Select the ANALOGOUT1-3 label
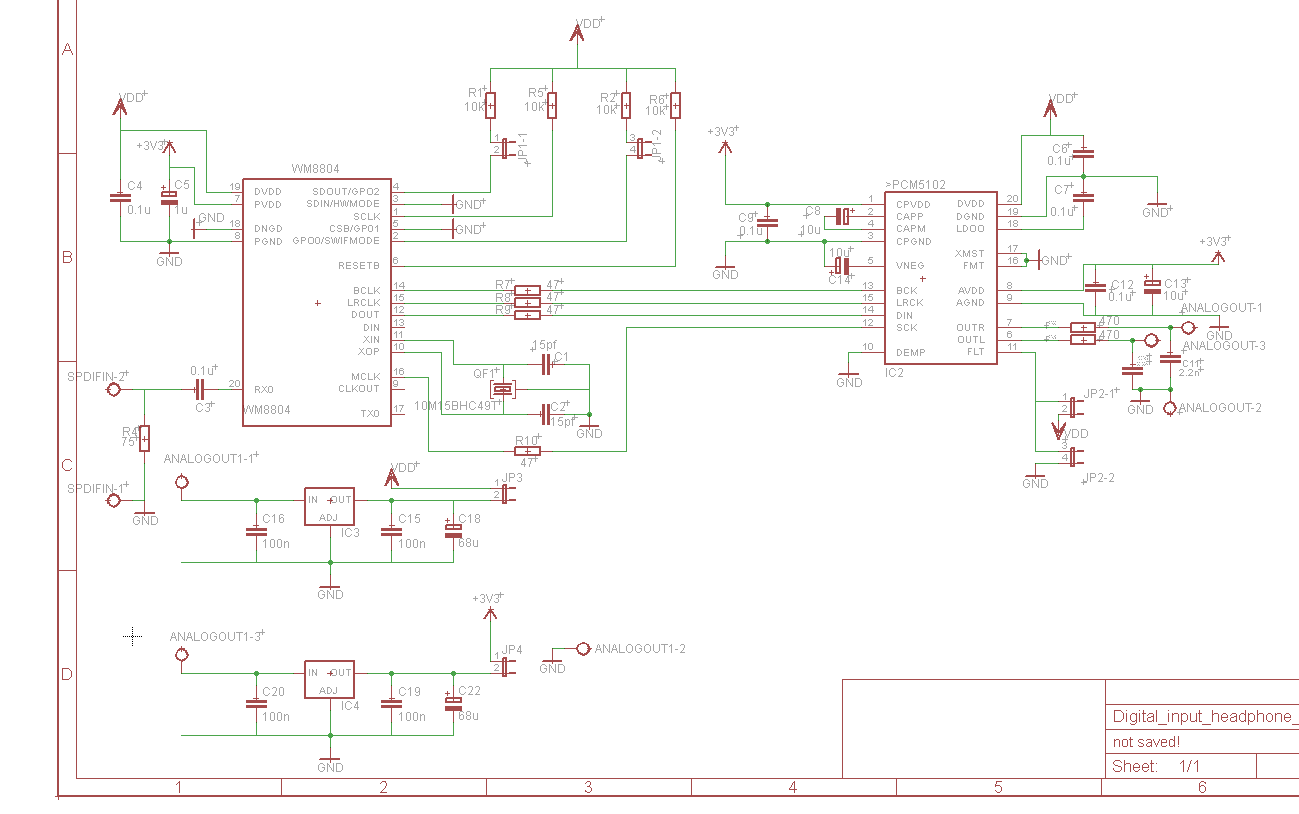 click(217, 636)
